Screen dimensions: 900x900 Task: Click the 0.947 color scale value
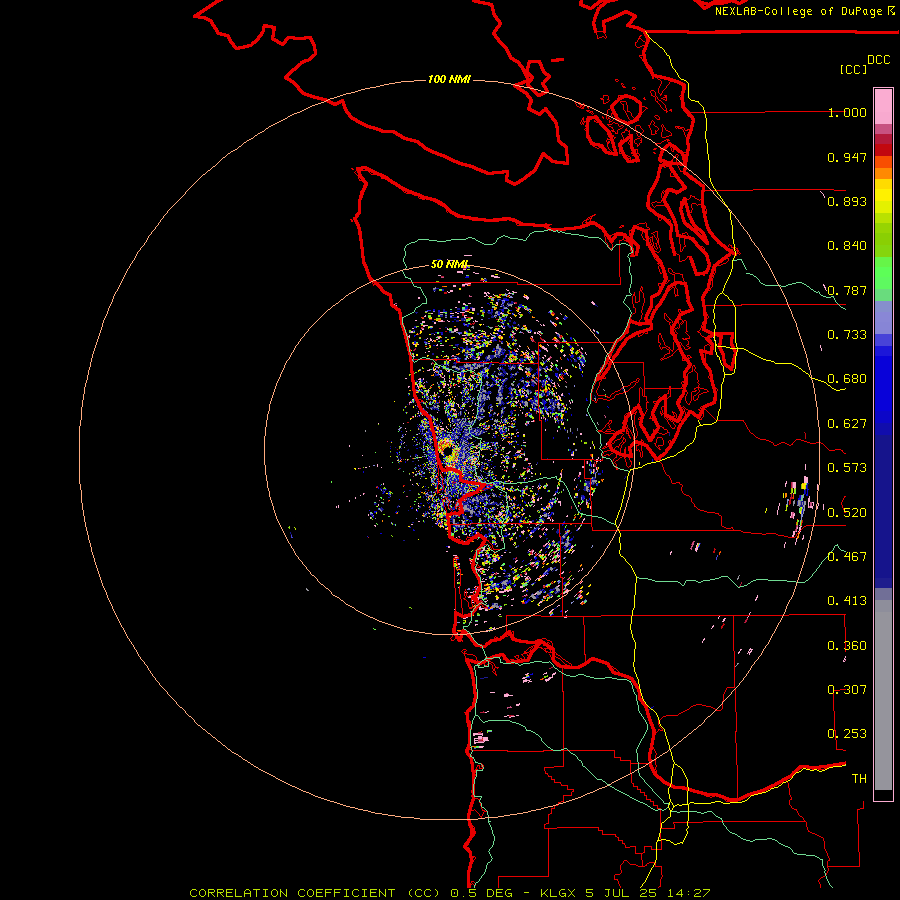[847, 157]
